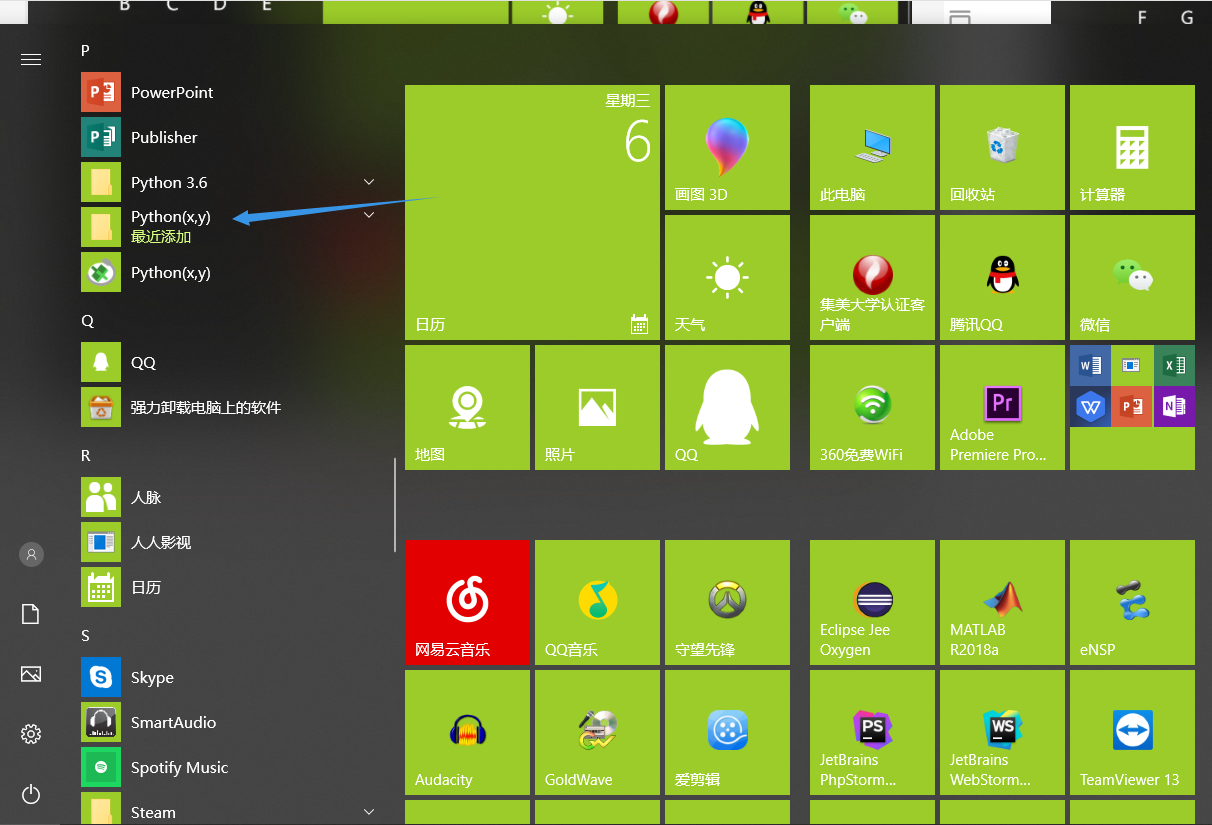
Task: Open the Steam folder entry
Action: pyautogui.click(x=230, y=810)
